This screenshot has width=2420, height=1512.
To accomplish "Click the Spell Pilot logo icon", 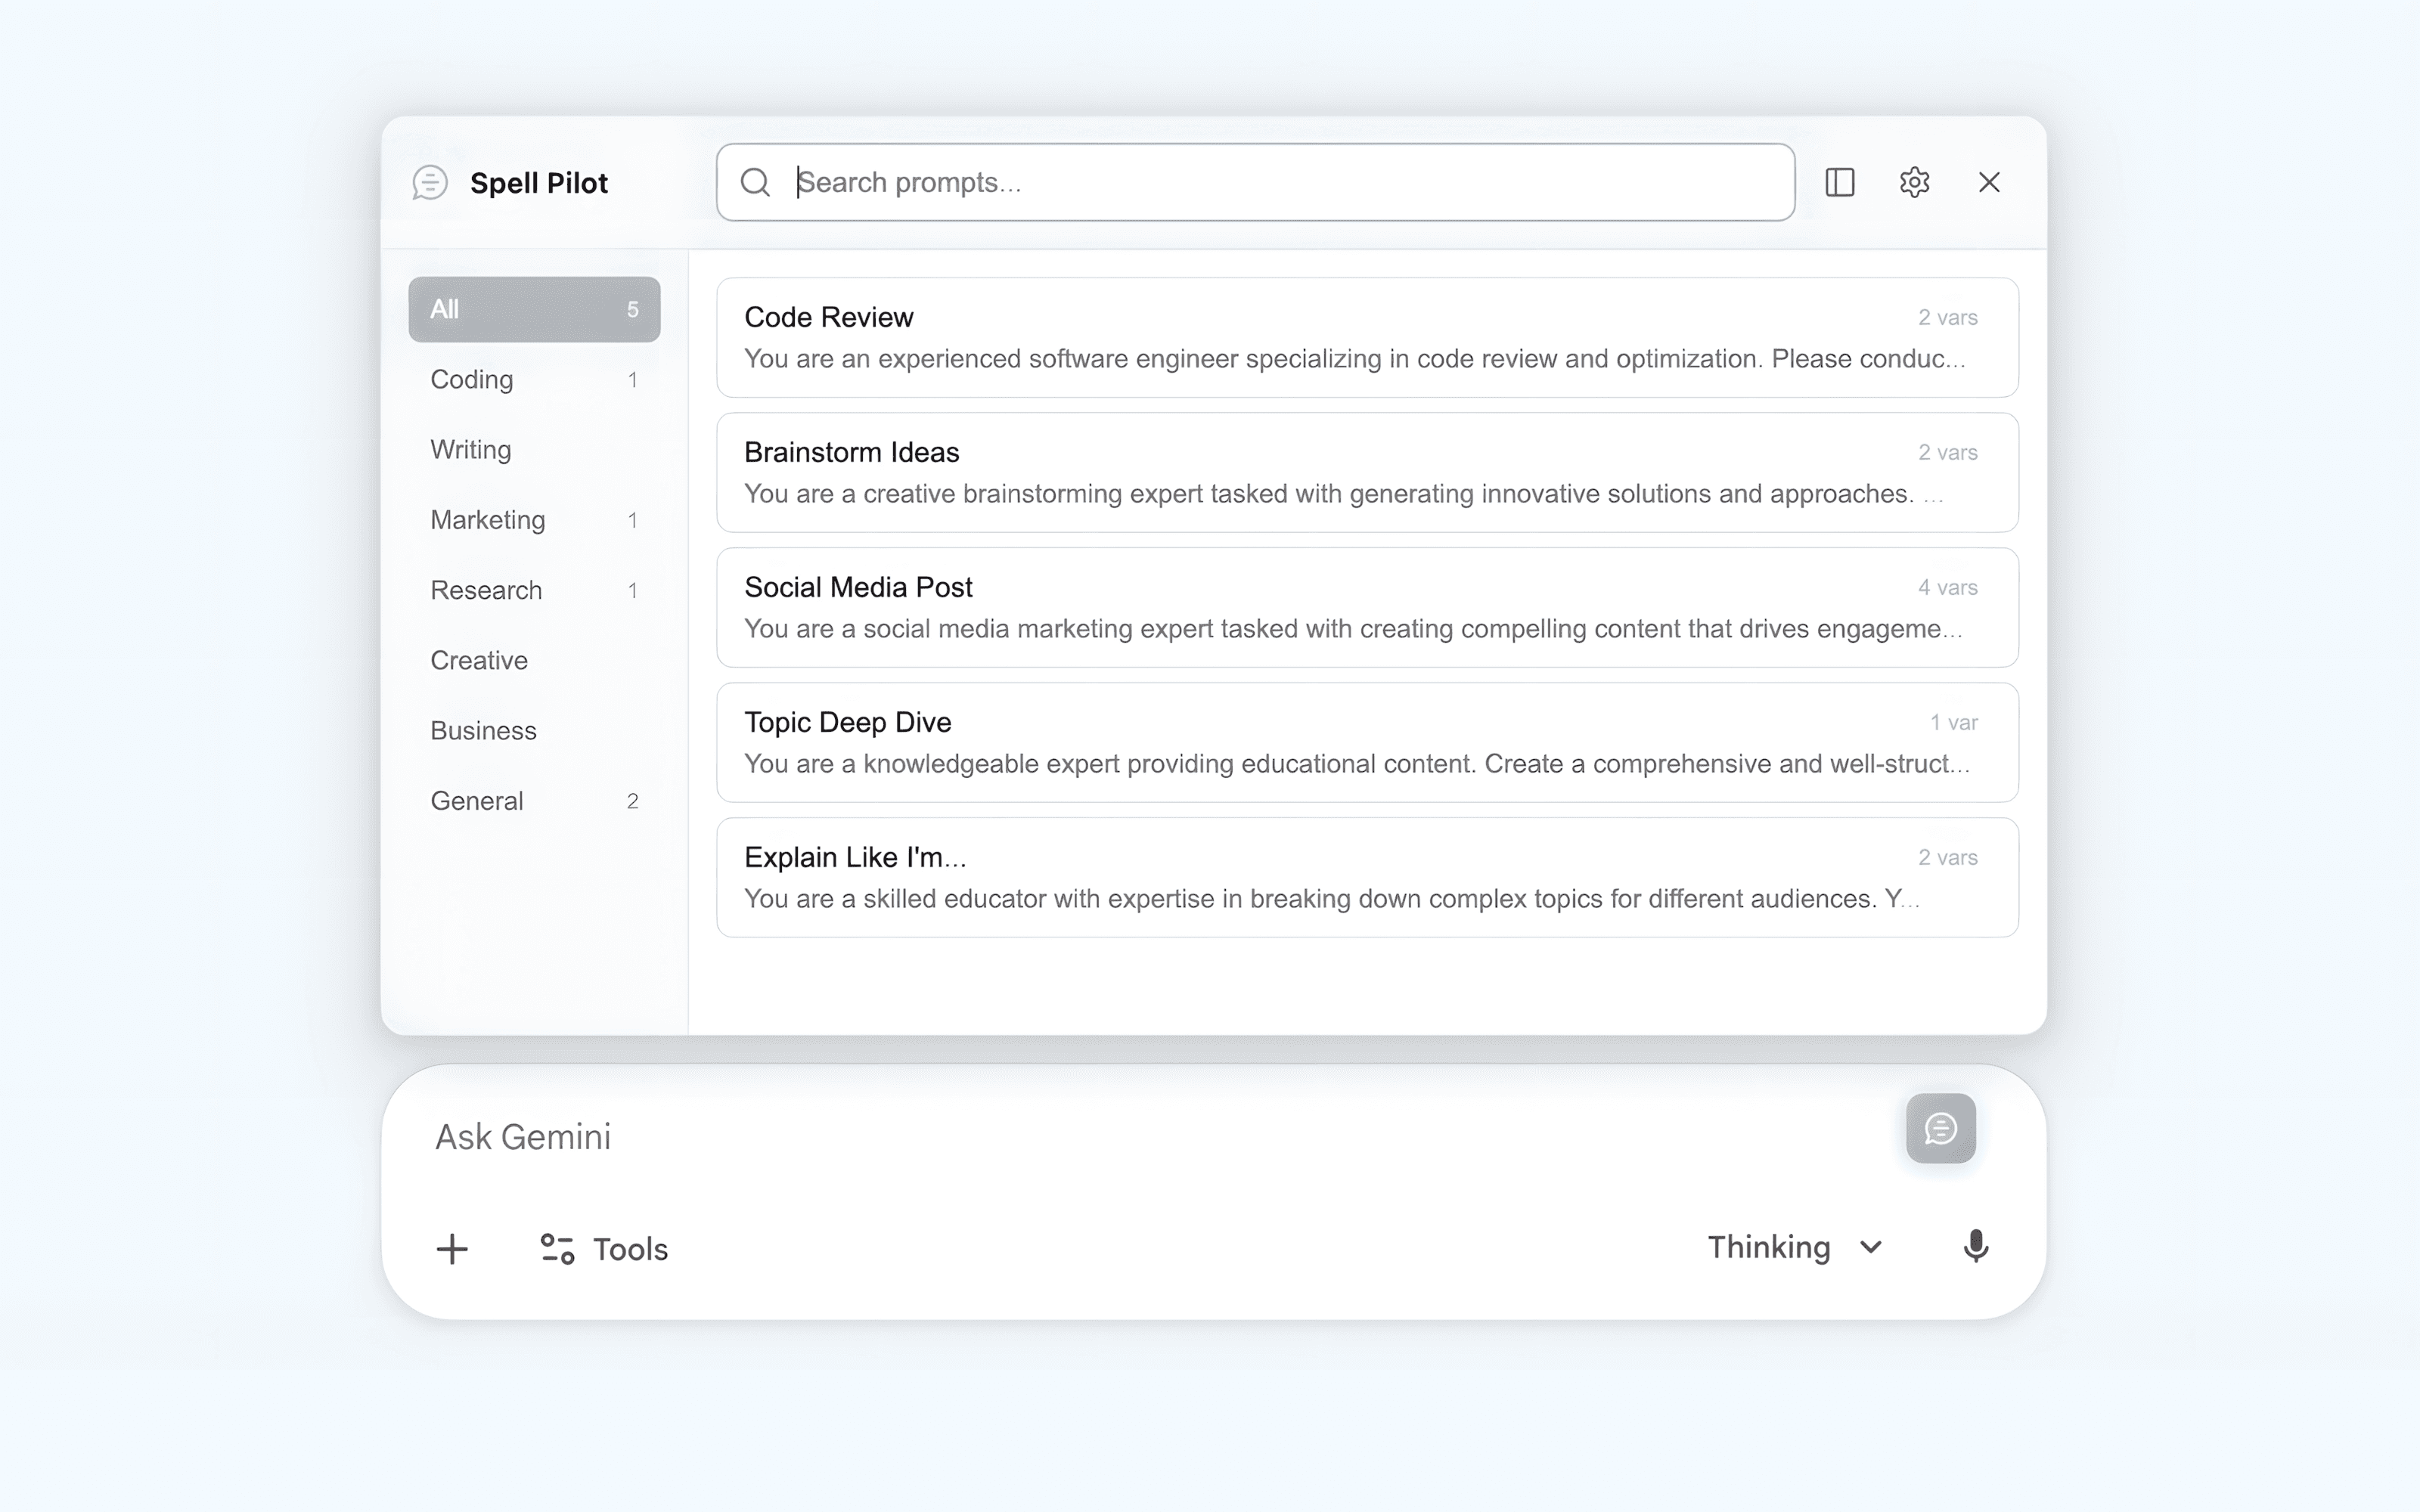I will [x=430, y=183].
